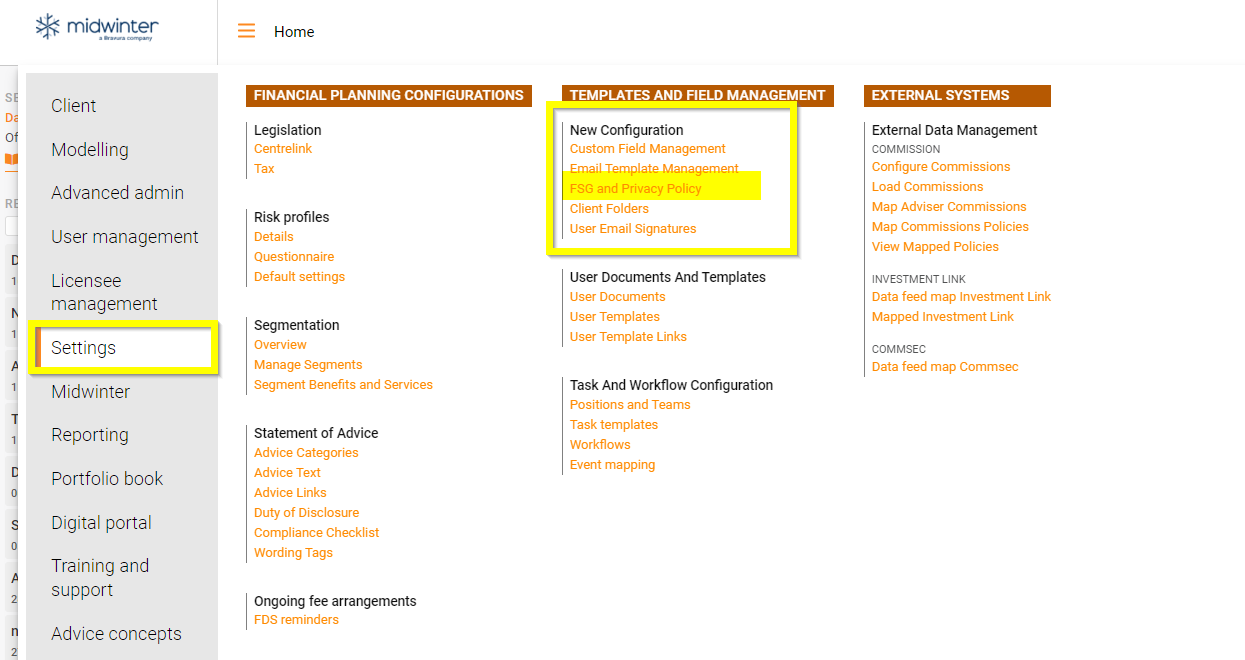1245x660 pixels.
Task: Open FDS reminders link
Action: pos(296,620)
